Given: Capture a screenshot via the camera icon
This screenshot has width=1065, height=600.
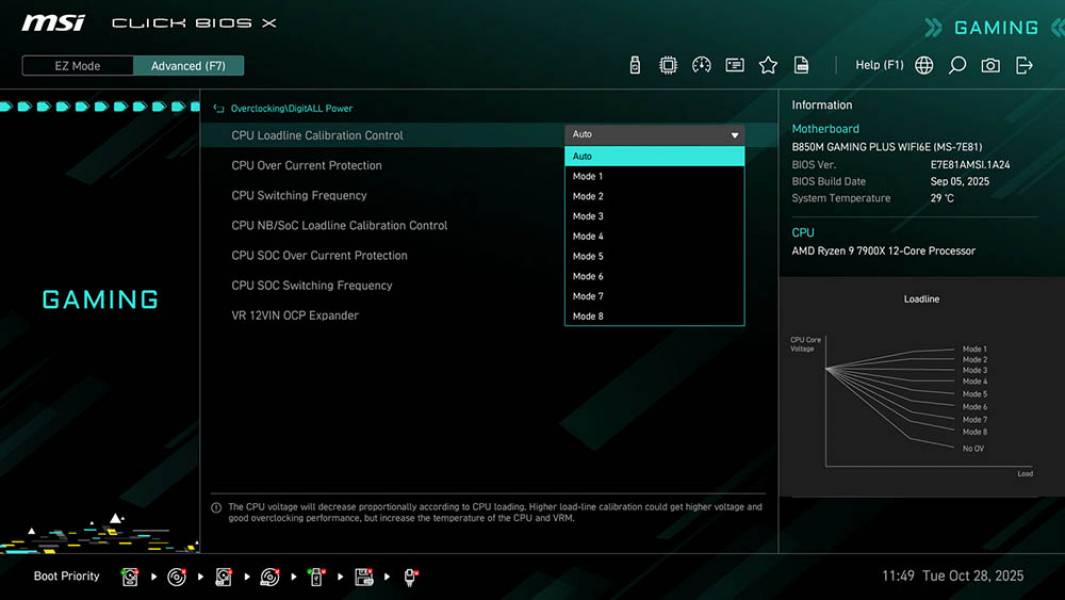Looking at the screenshot, I should click(989, 64).
